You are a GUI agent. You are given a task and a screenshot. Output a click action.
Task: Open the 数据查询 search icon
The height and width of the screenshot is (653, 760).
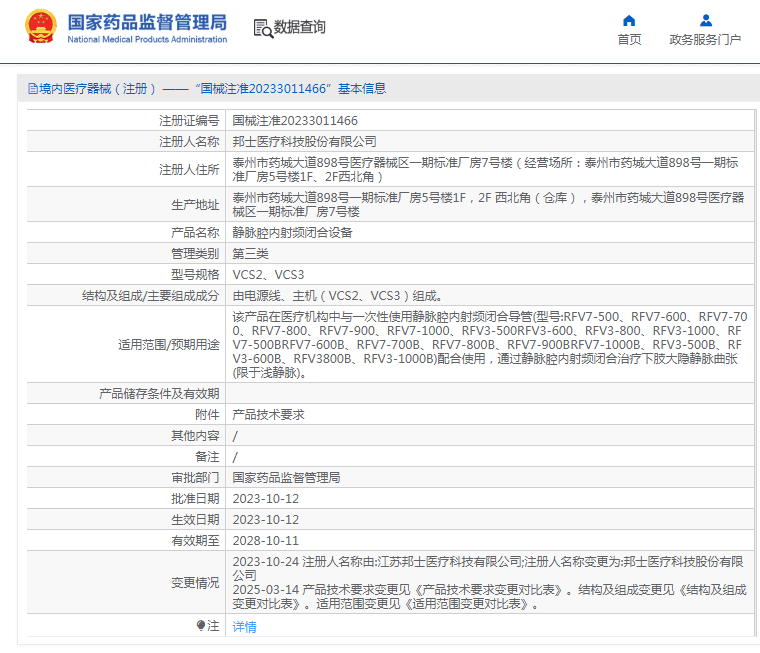pos(263,28)
